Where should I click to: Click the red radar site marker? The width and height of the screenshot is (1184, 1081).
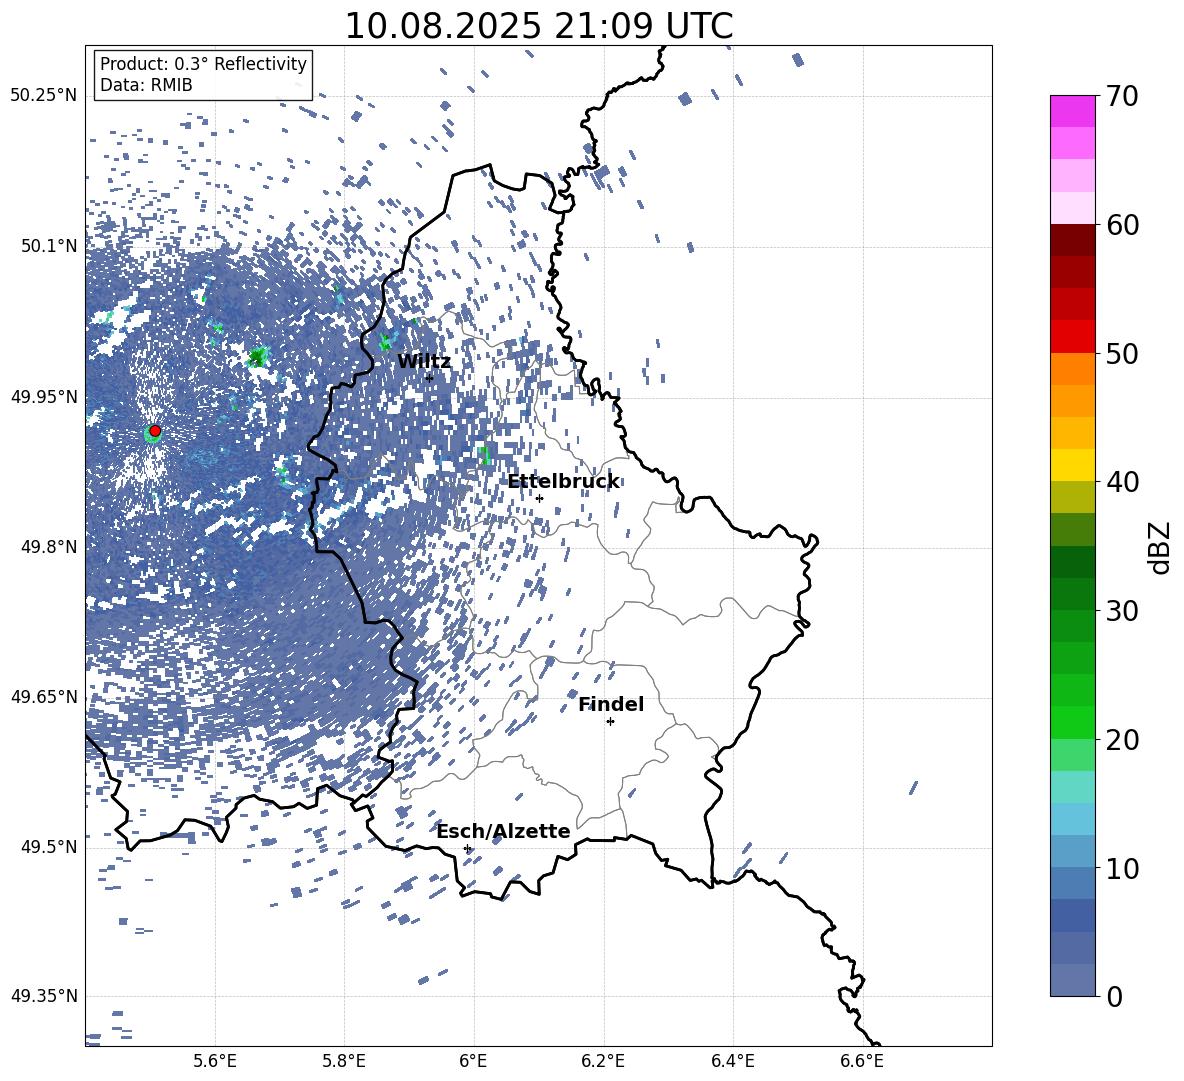click(x=155, y=431)
